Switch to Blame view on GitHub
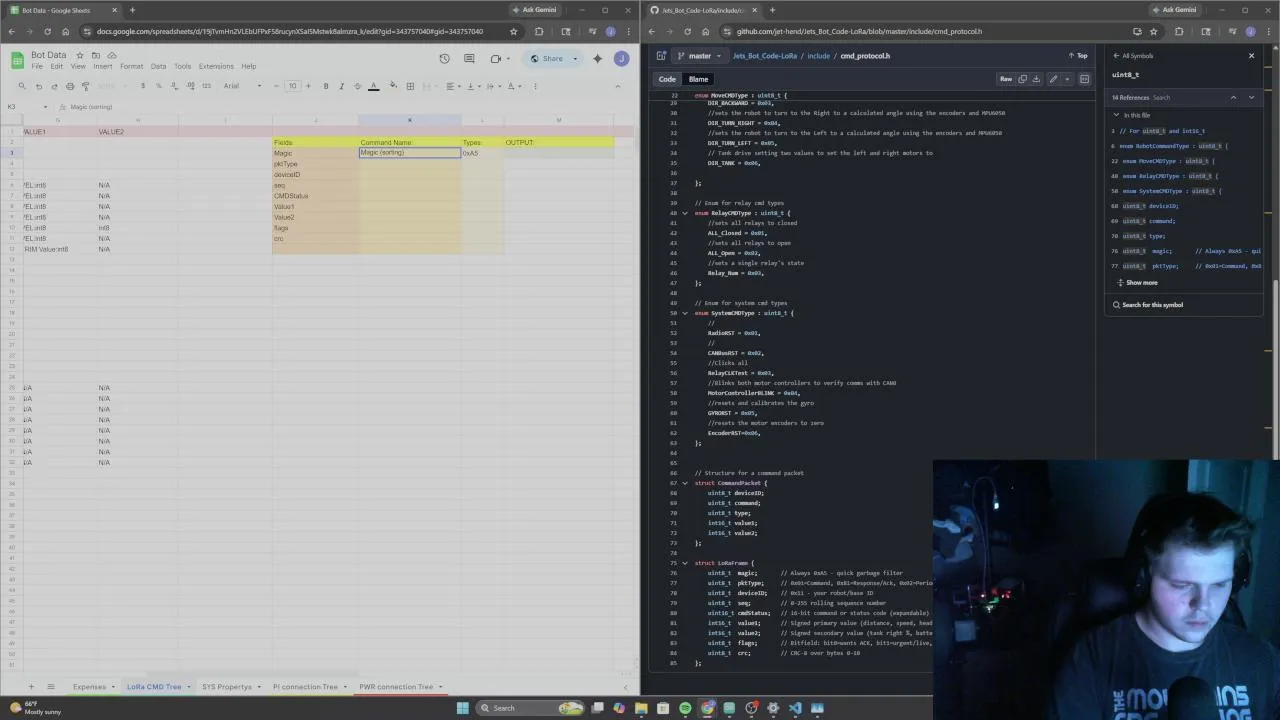This screenshot has height=720, width=1280. (698, 79)
